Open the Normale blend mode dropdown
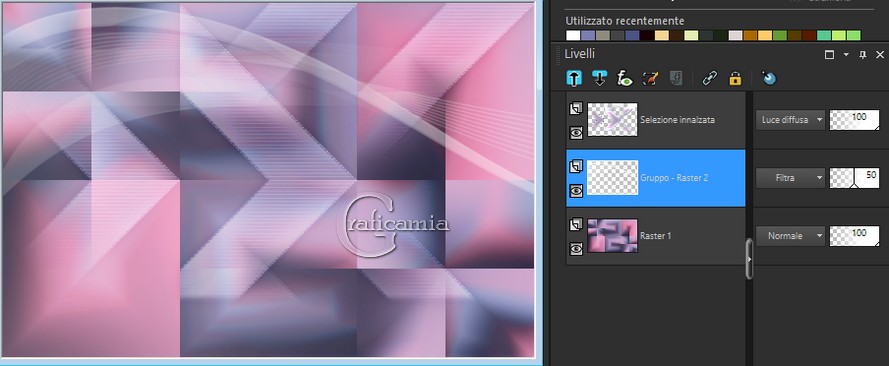 [x=790, y=236]
